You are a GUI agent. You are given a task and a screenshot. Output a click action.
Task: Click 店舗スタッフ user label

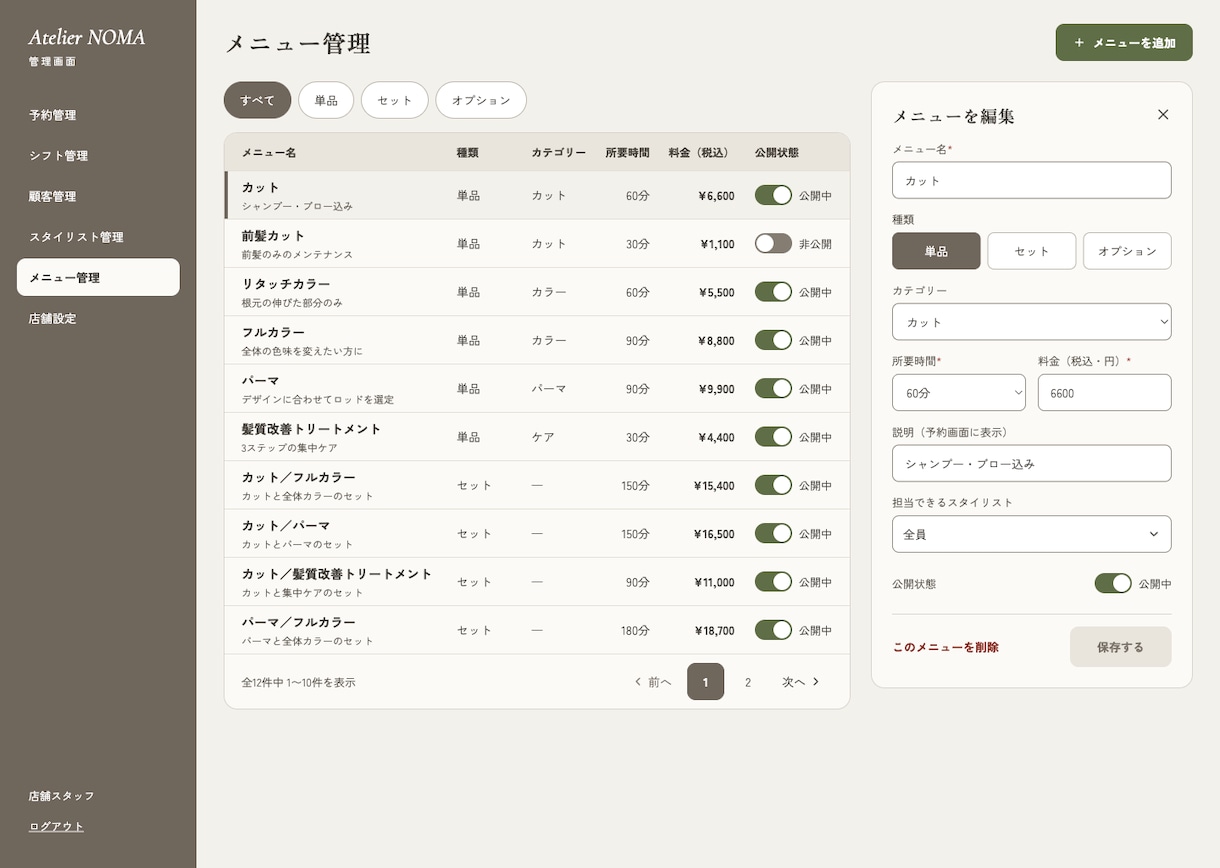click(x=61, y=796)
